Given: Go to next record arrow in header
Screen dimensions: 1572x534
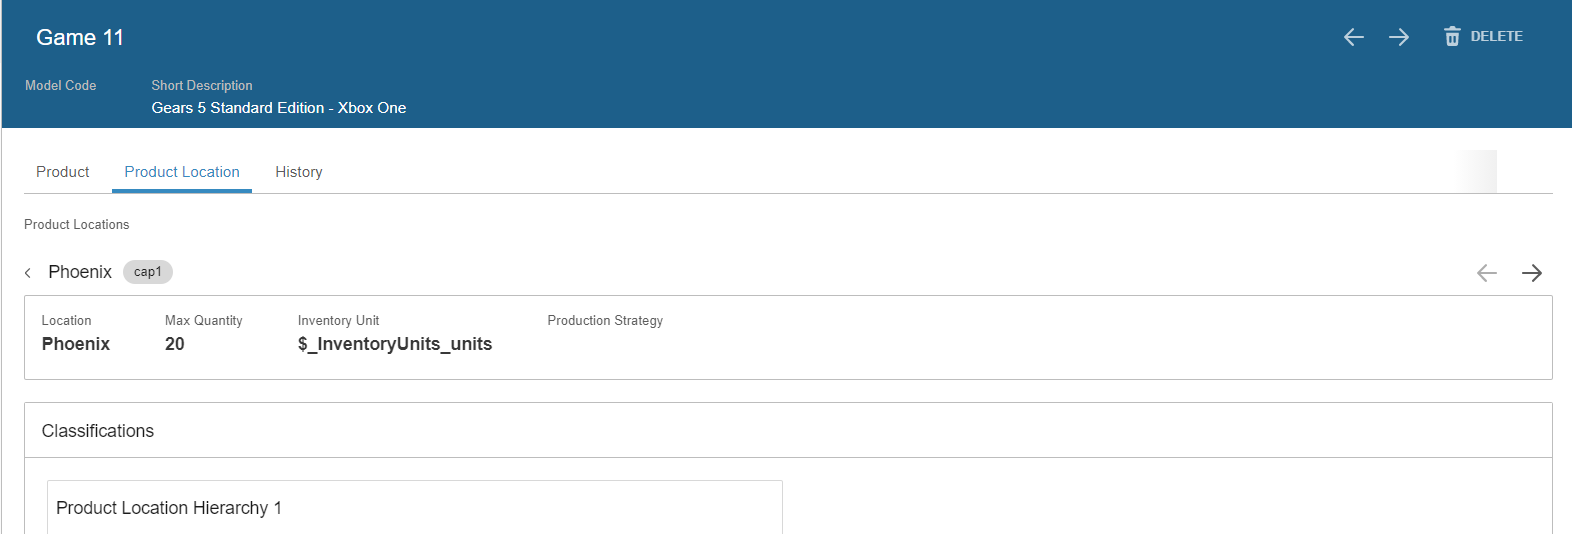Looking at the screenshot, I should pyautogui.click(x=1399, y=37).
